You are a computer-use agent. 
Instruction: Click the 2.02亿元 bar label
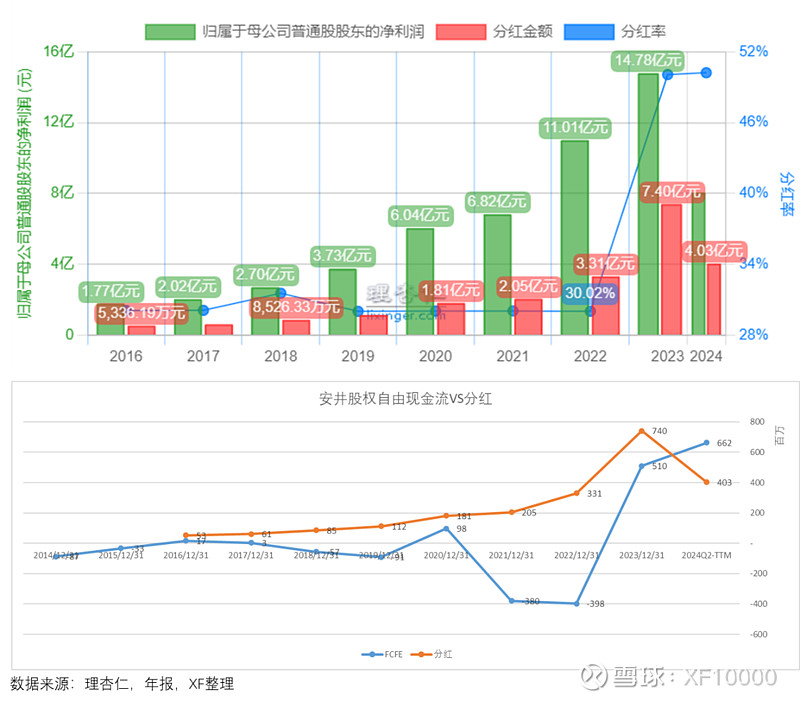click(x=187, y=286)
